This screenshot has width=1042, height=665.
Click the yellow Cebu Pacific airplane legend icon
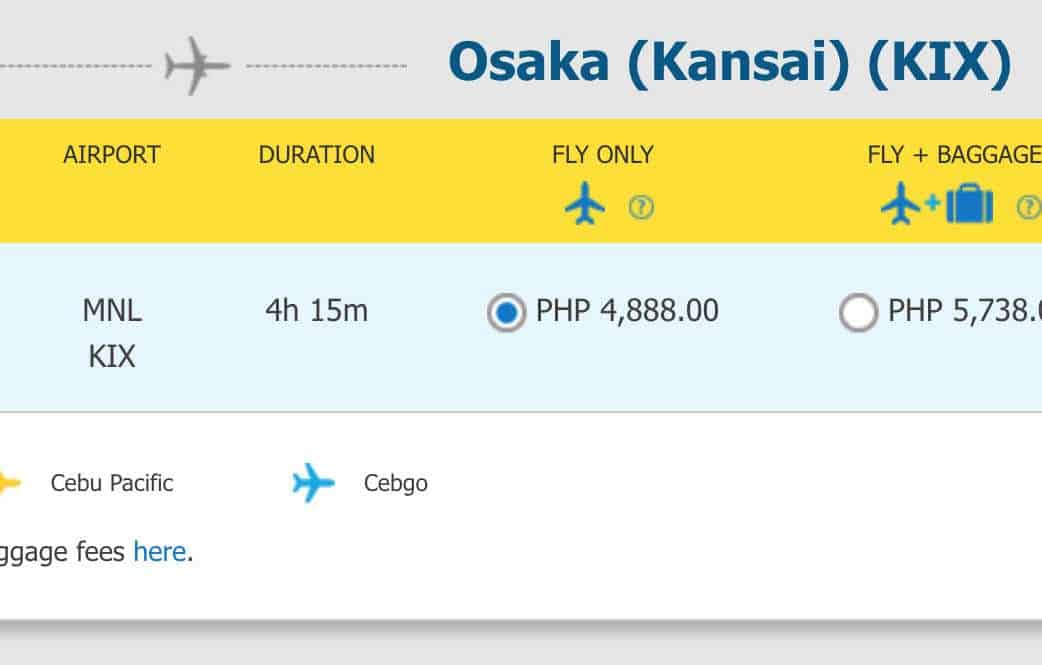click(x=8, y=483)
